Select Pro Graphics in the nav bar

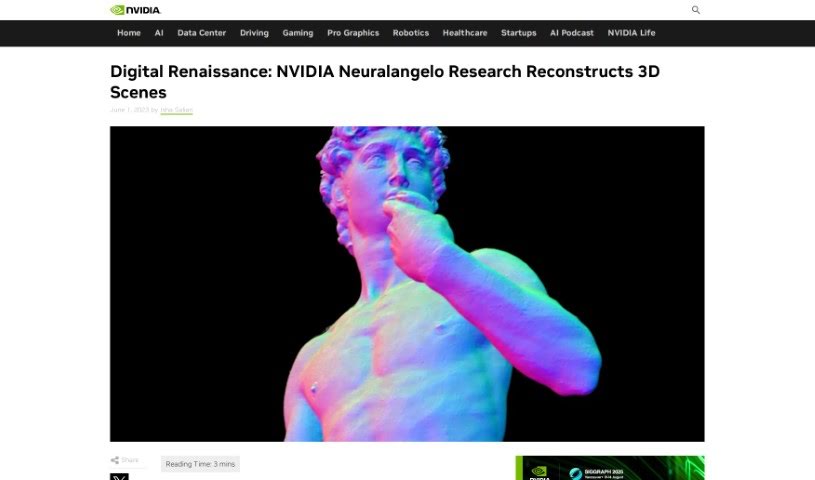[x=353, y=33]
